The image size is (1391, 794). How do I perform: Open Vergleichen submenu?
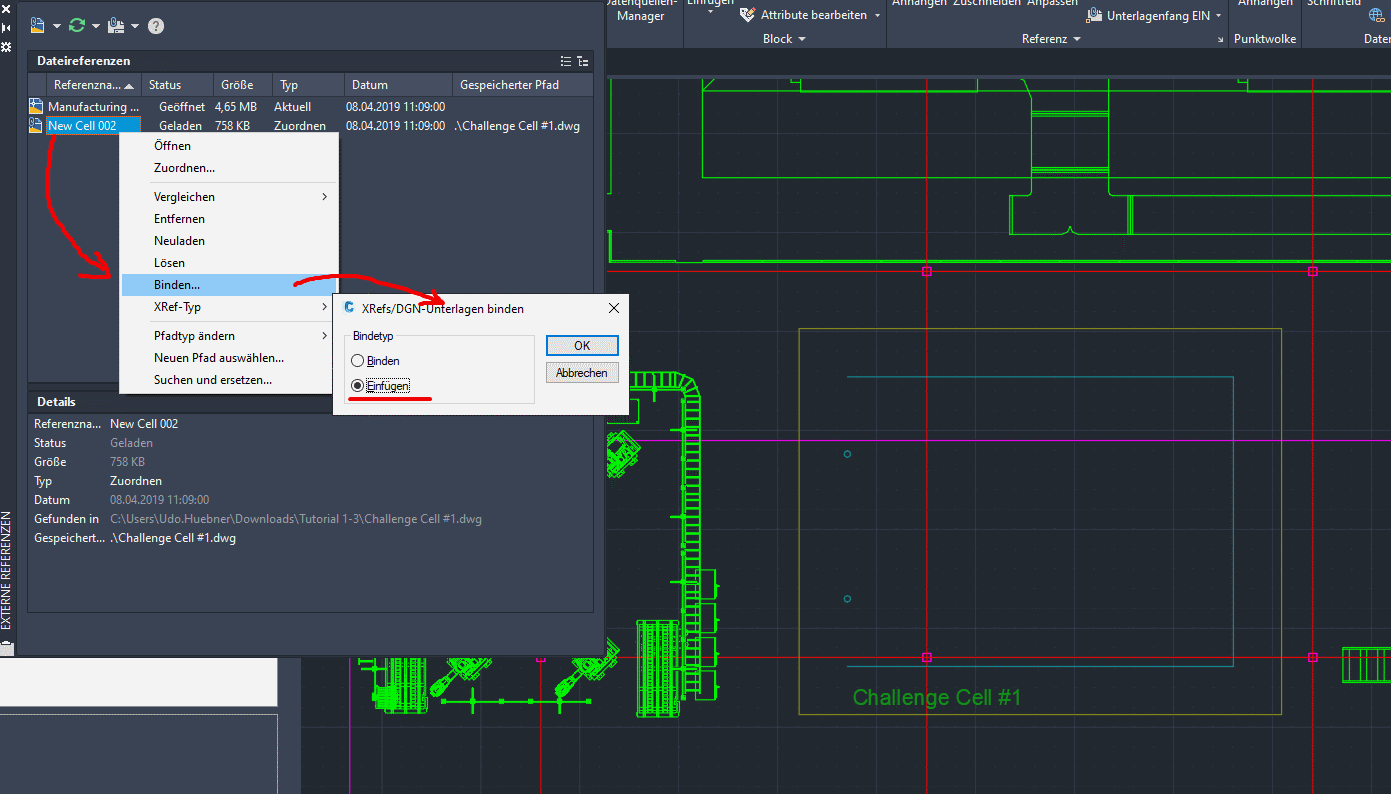[229, 197]
